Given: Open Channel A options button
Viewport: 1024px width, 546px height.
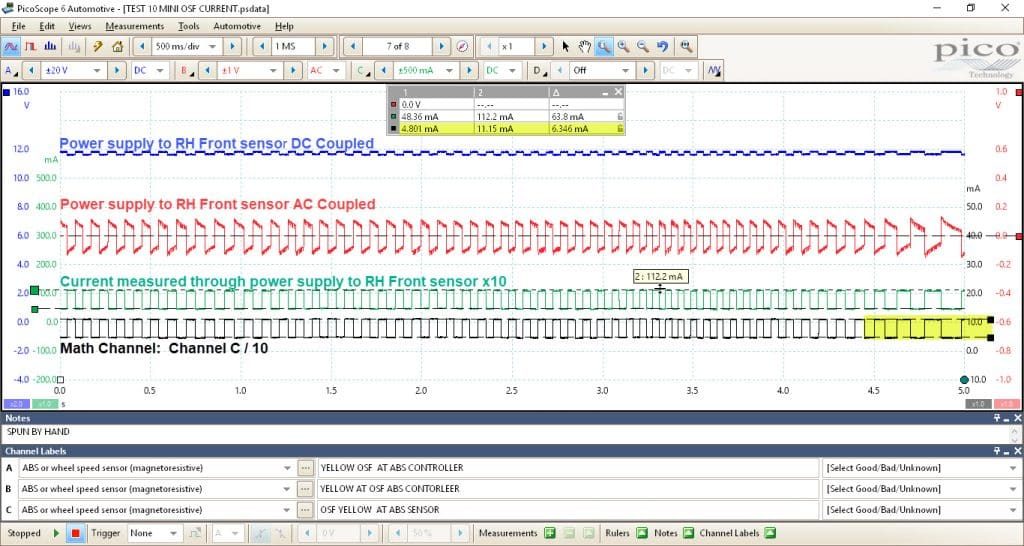Looking at the screenshot, I should 11,70.
